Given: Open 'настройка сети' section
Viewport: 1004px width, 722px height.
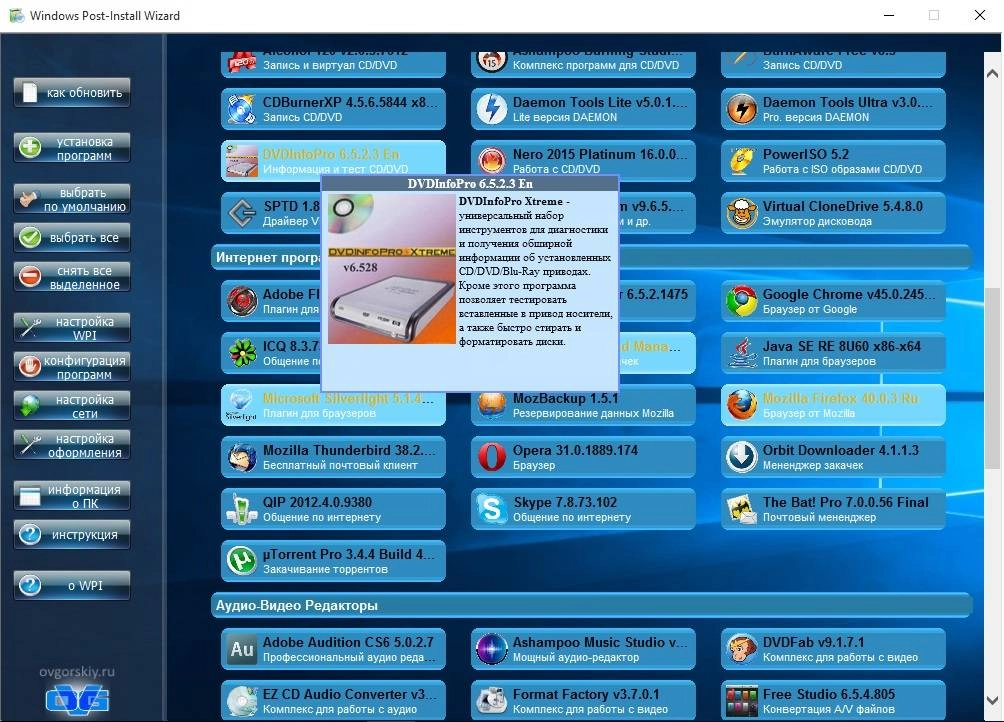Looking at the screenshot, I should pos(72,406).
